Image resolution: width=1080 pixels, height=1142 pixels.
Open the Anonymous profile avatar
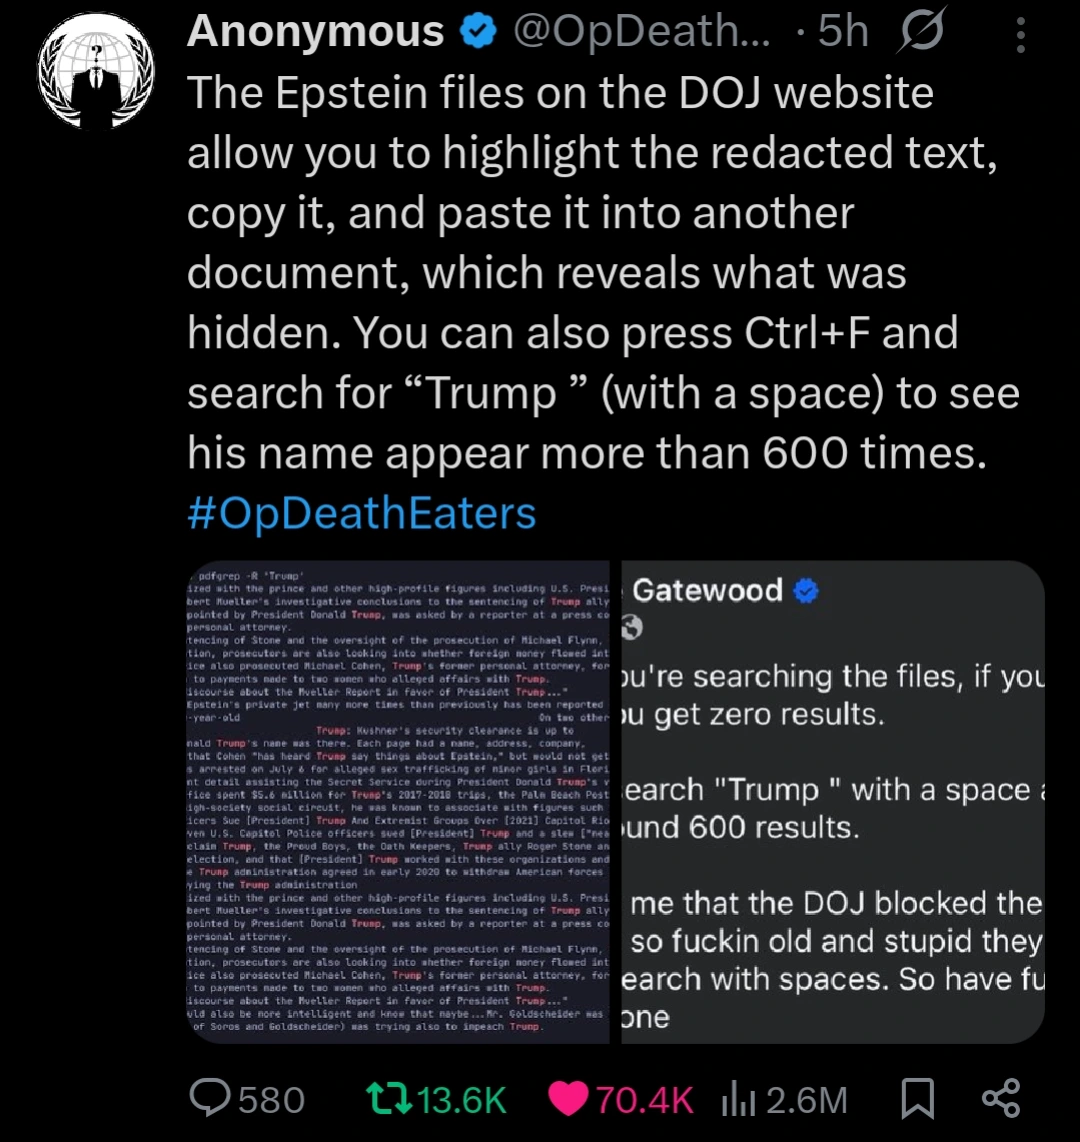pyautogui.click(x=97, y=72)
